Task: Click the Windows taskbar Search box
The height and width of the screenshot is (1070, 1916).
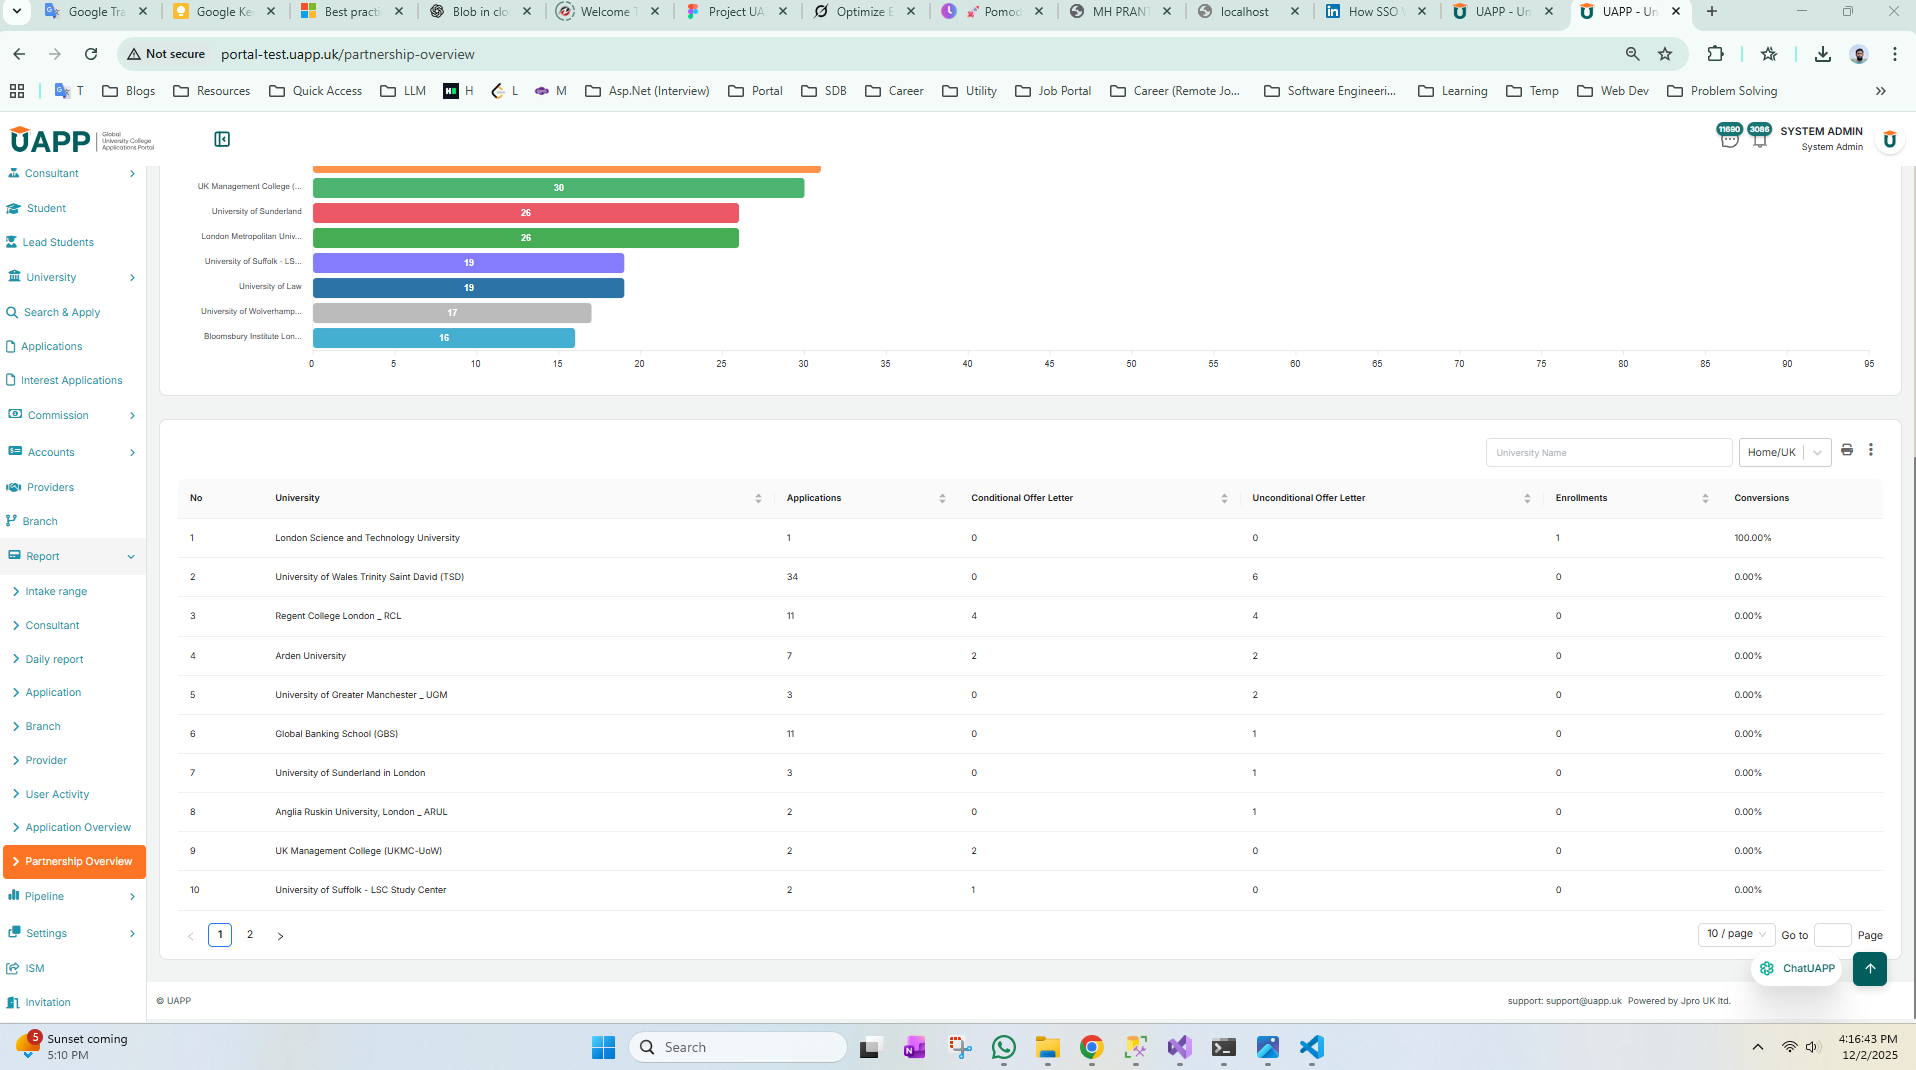Action: point(738,1047)
